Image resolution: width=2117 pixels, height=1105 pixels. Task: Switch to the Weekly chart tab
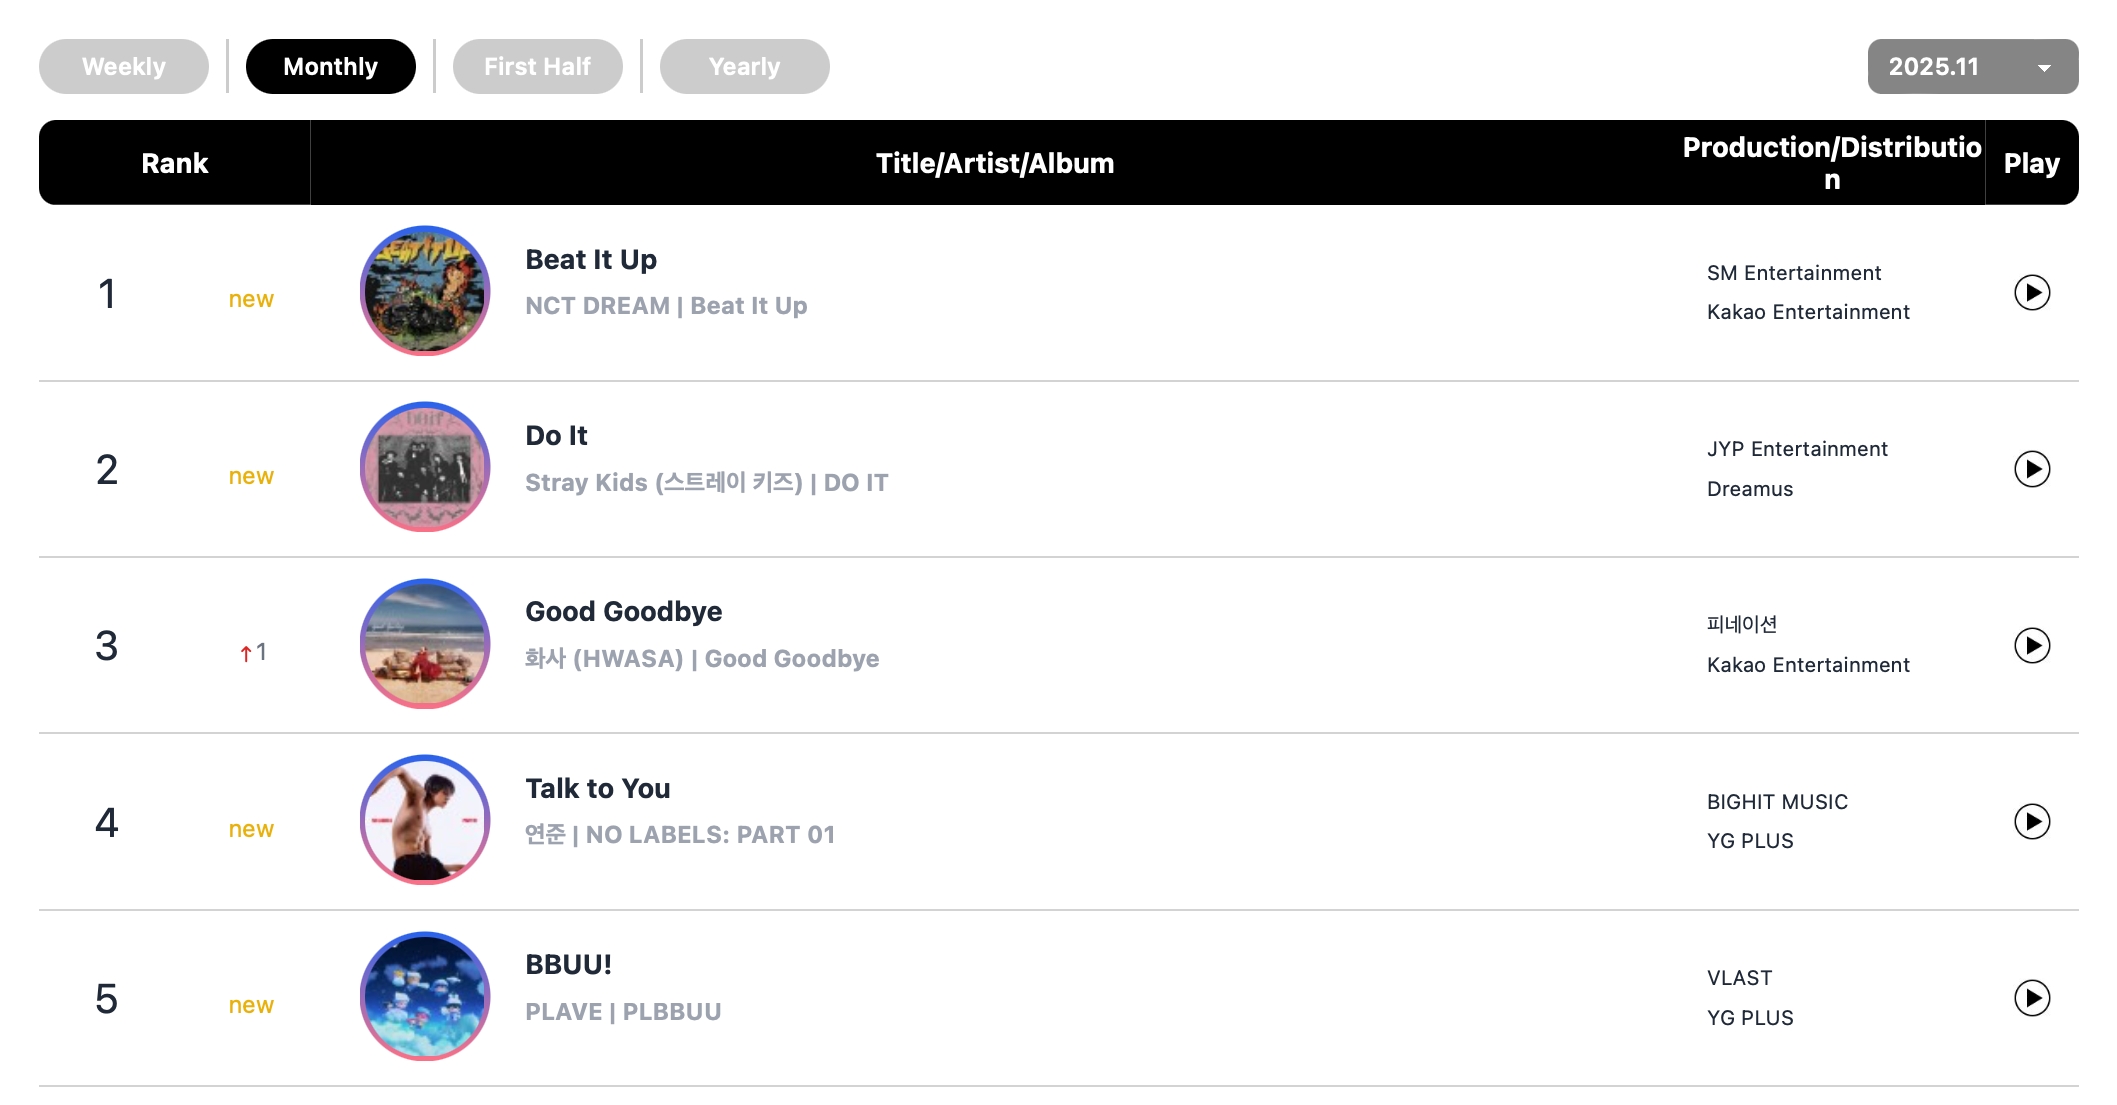coord(124,67)
